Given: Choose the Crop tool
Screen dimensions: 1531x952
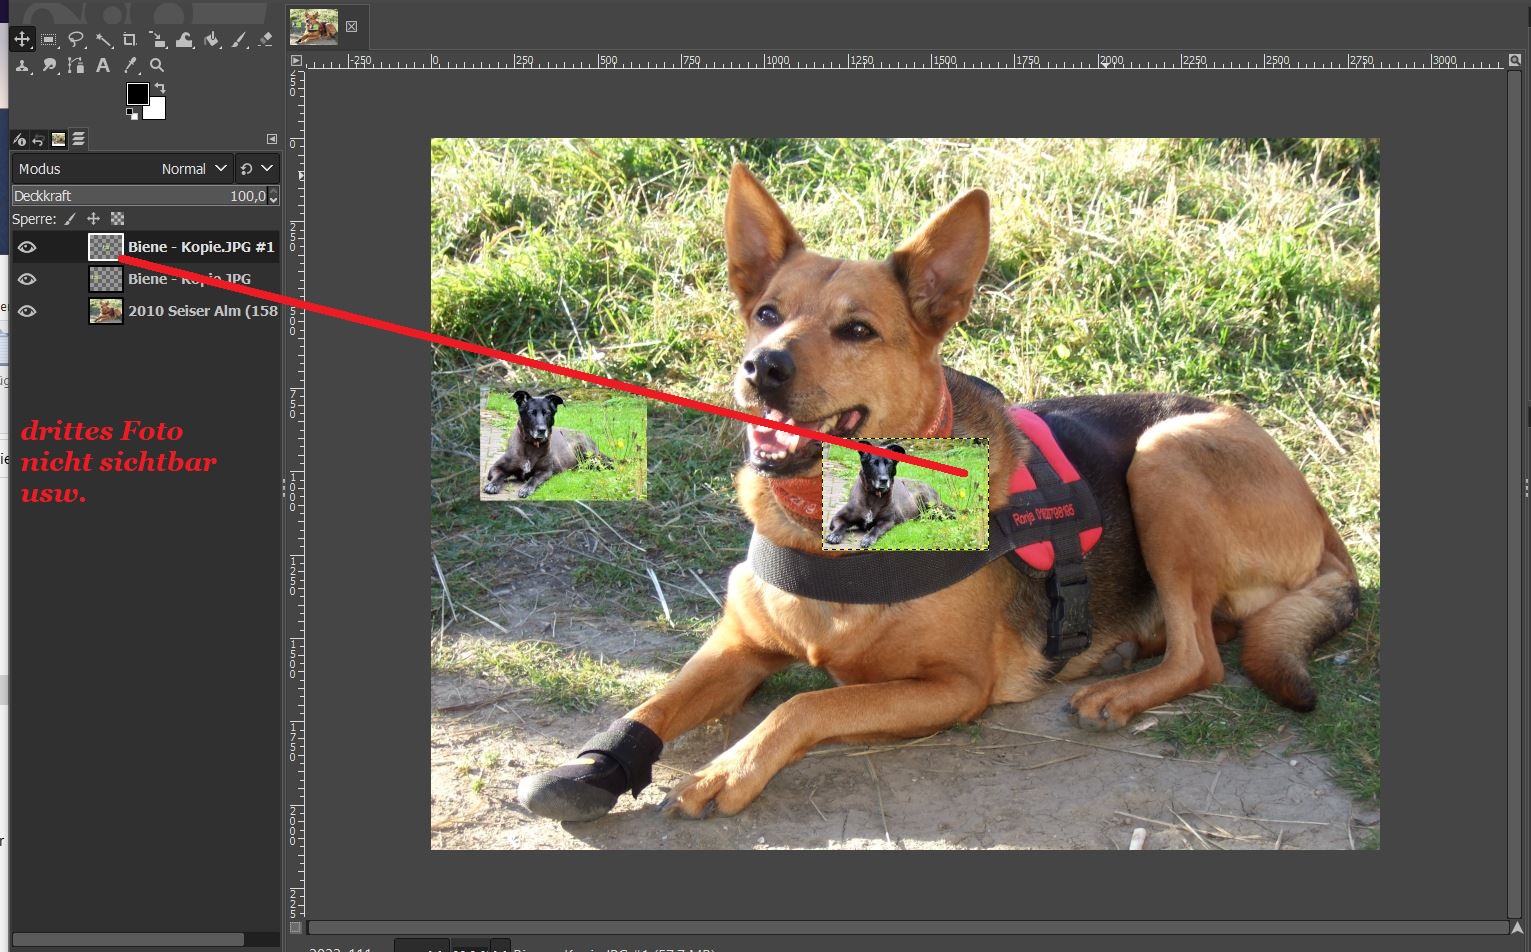Looking at the screenshot, I should pos(130,40).
